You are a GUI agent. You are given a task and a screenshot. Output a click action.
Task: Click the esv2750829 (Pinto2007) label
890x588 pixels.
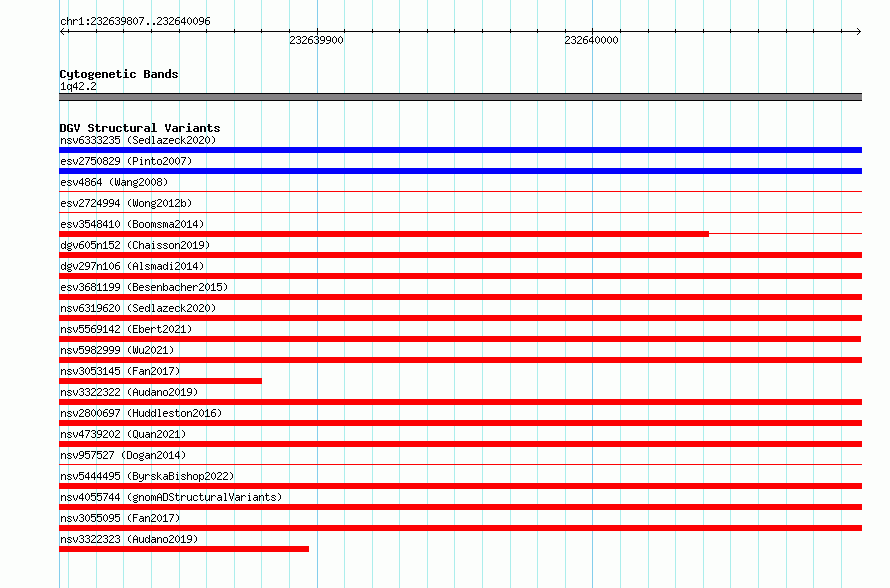[126, 161]
